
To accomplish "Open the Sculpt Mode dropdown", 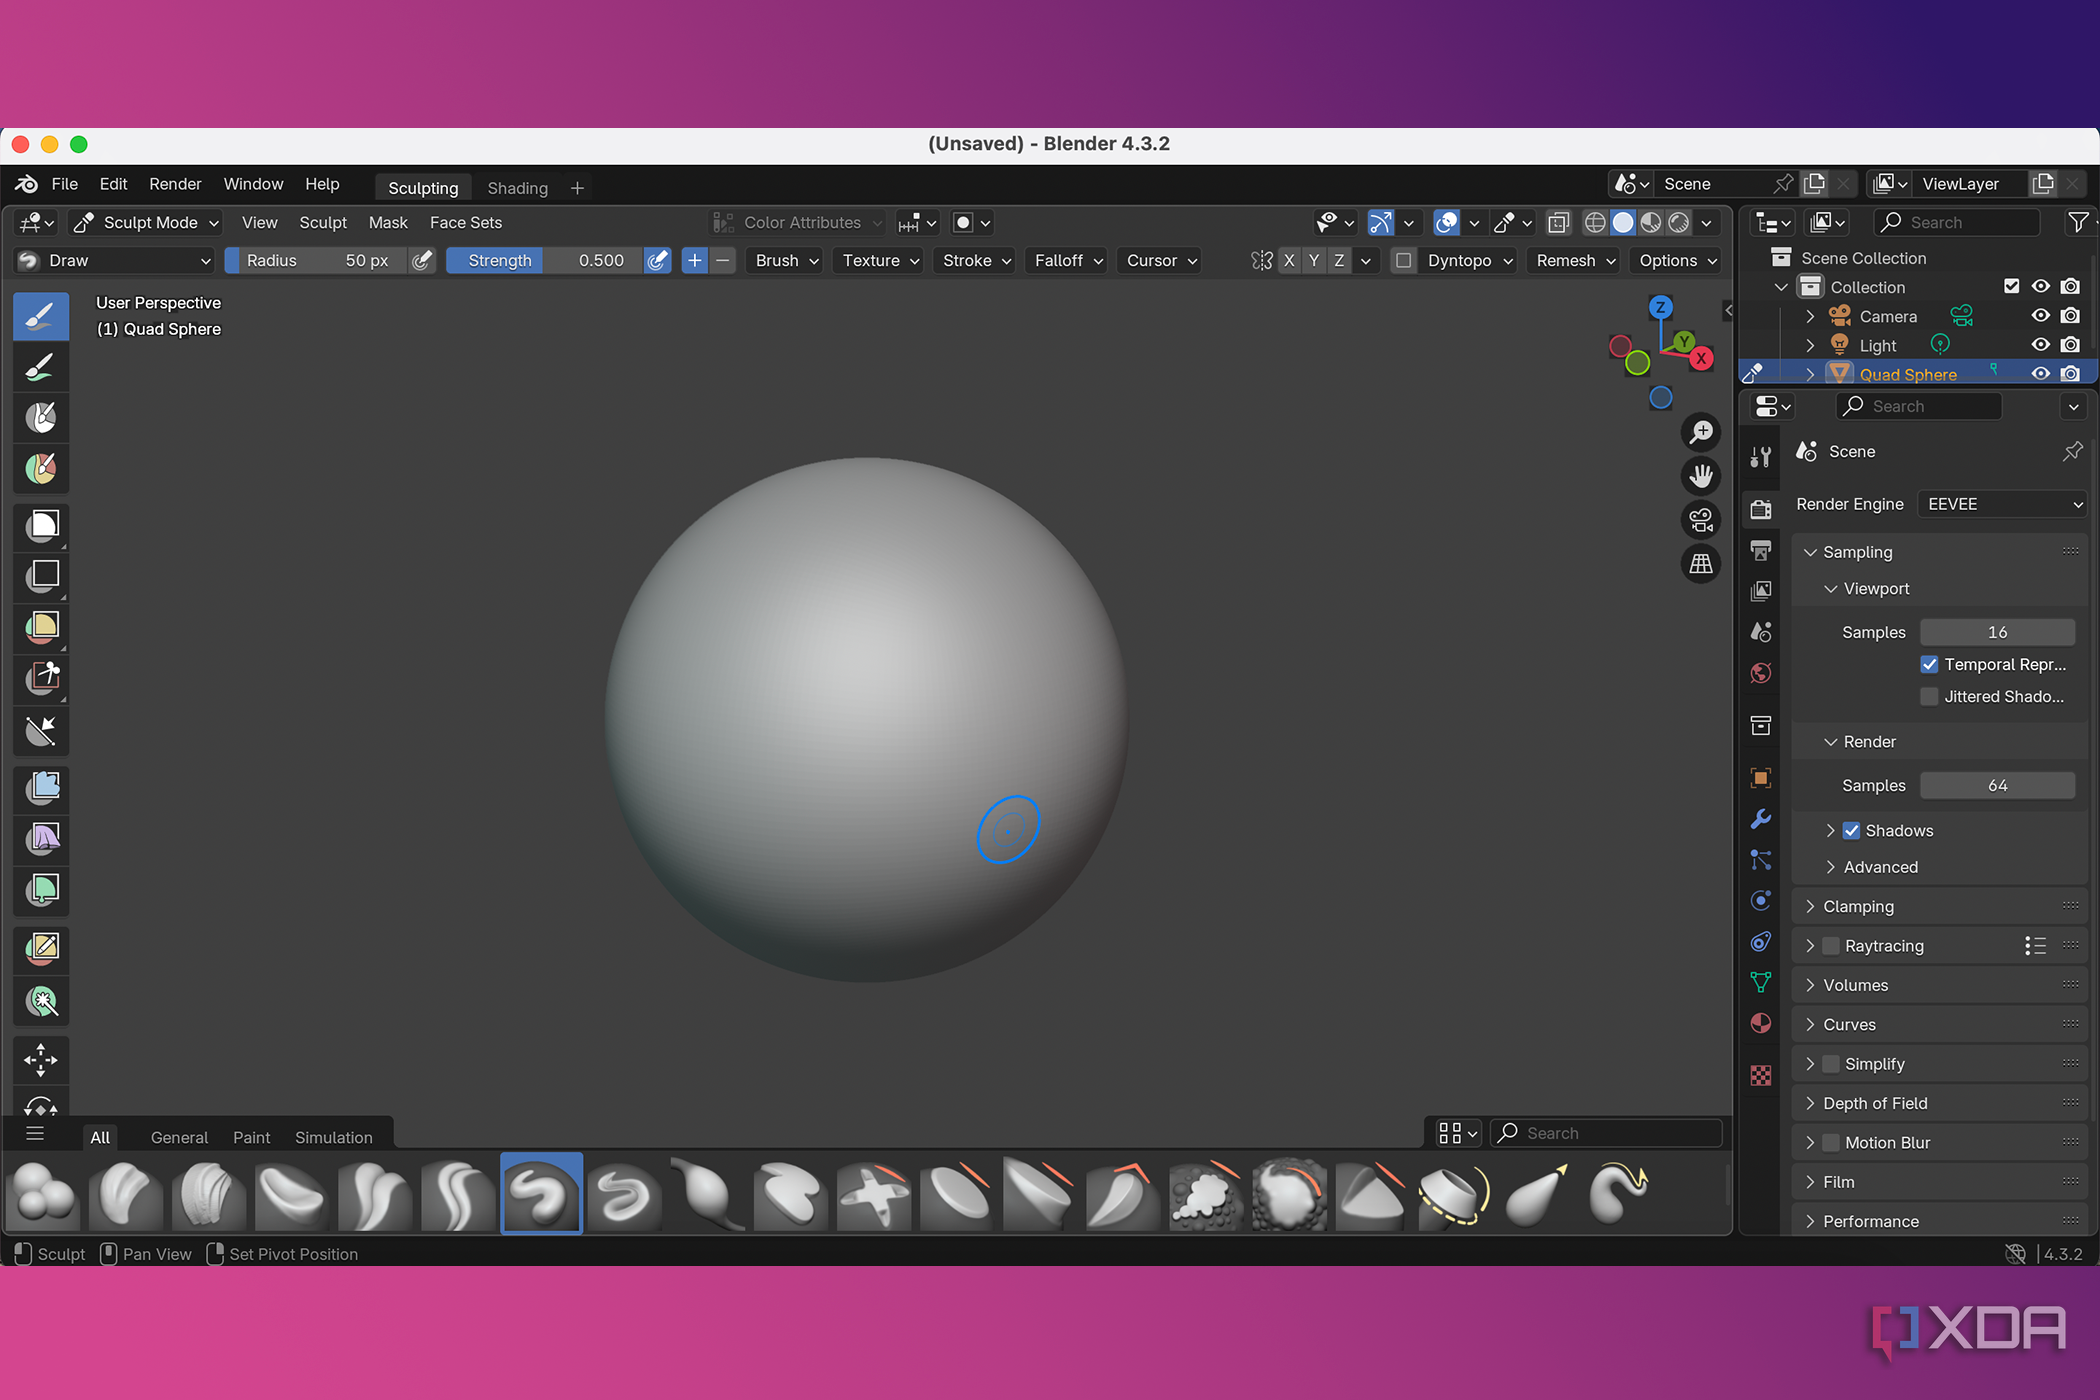I will (147, 223).
